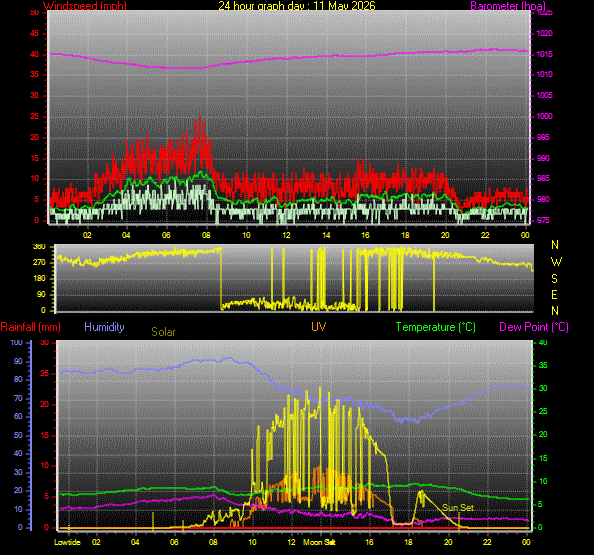This screenshot has width=594, height=555.
Task: Click the '985' barometer axis value
Action: point(543,178)
